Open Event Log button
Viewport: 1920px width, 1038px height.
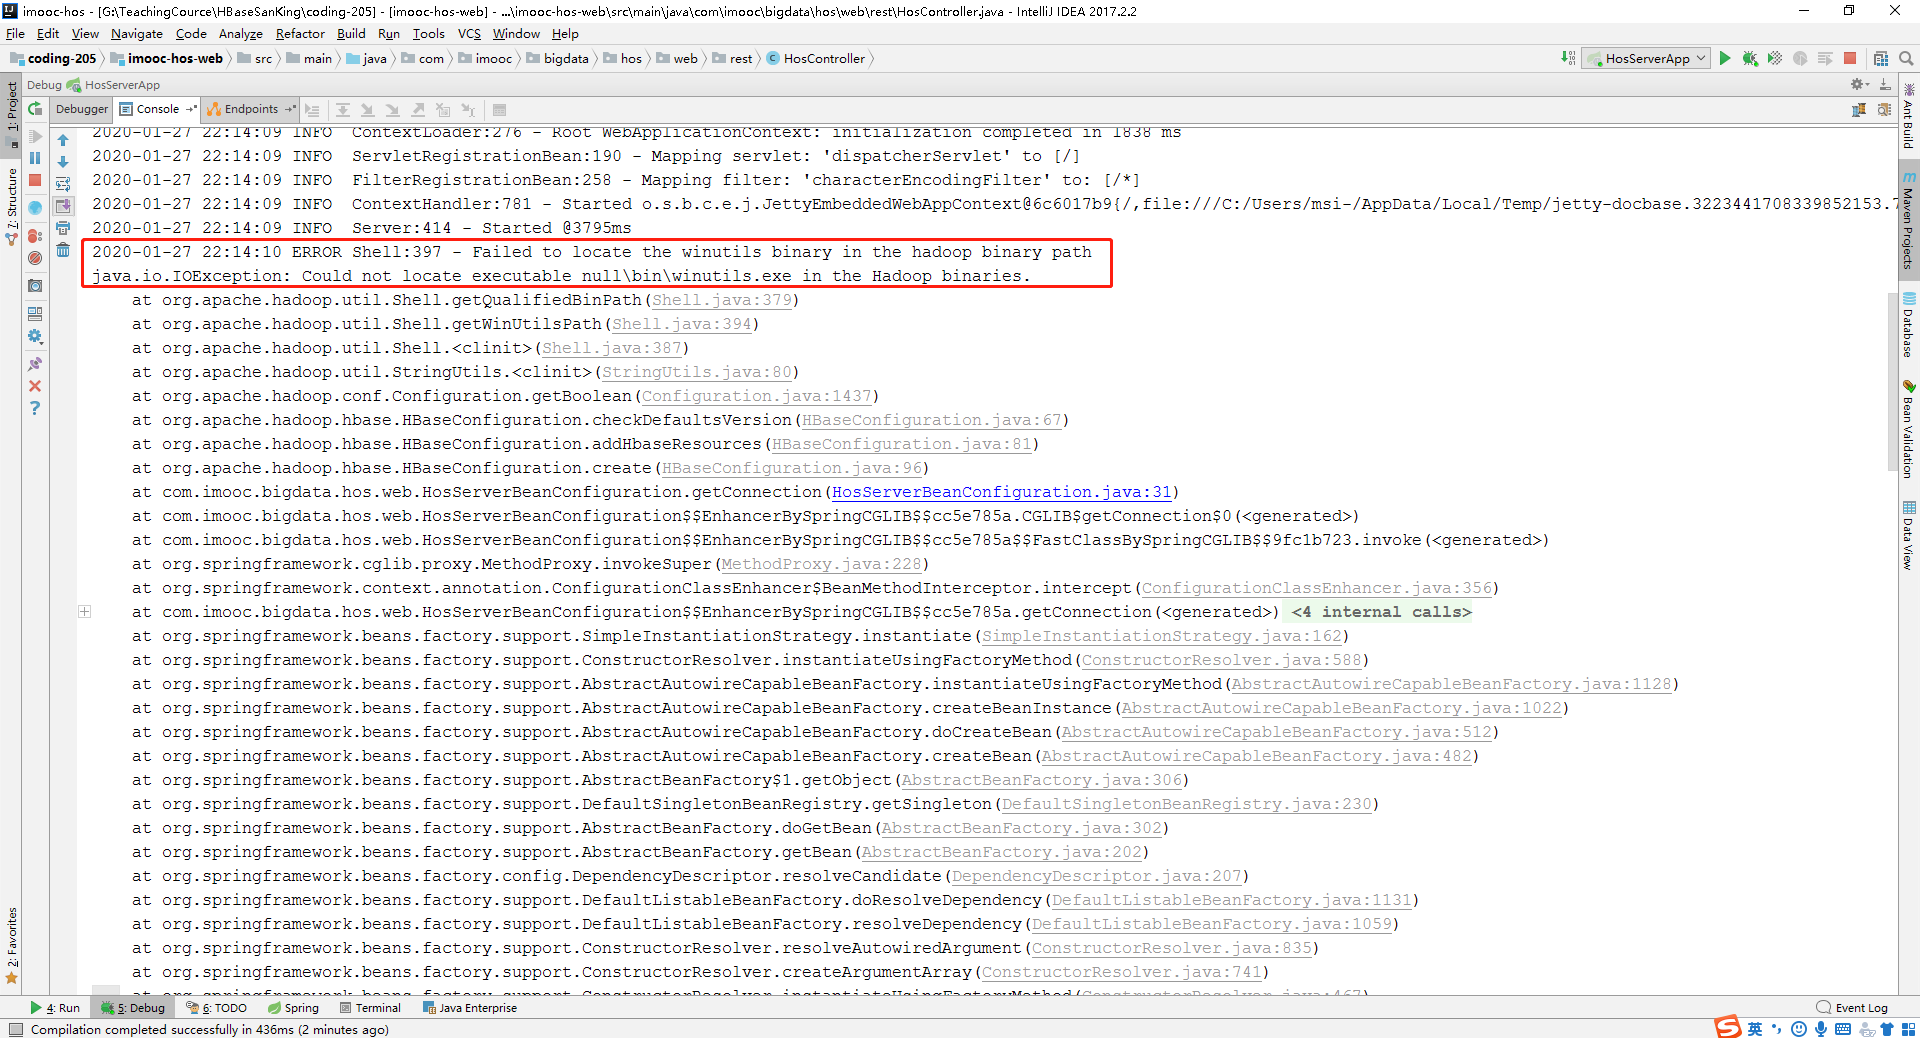tap(1852, 1008)
